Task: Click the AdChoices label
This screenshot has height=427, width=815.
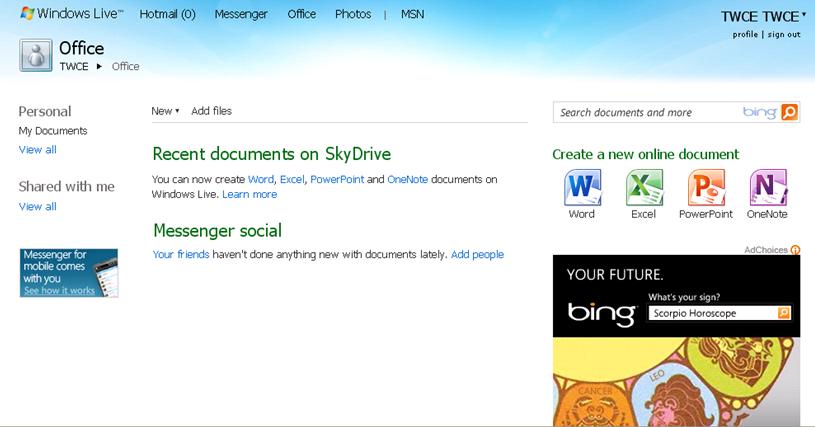Action: coord(766,250)
